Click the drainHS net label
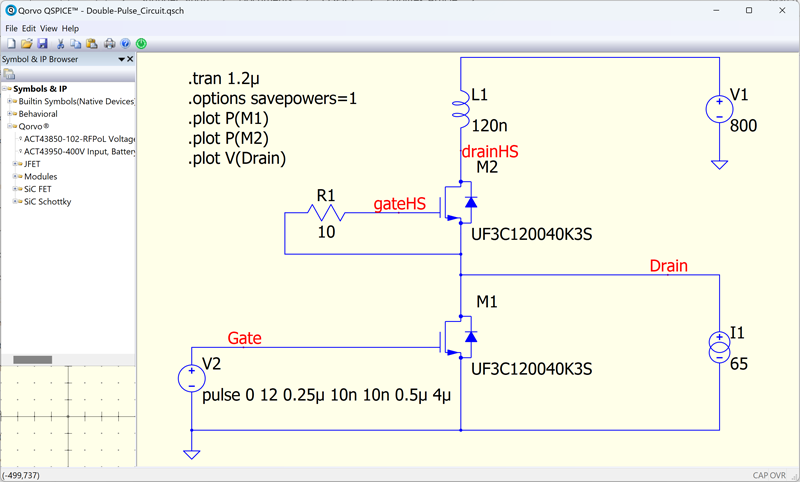 [490, 151]
